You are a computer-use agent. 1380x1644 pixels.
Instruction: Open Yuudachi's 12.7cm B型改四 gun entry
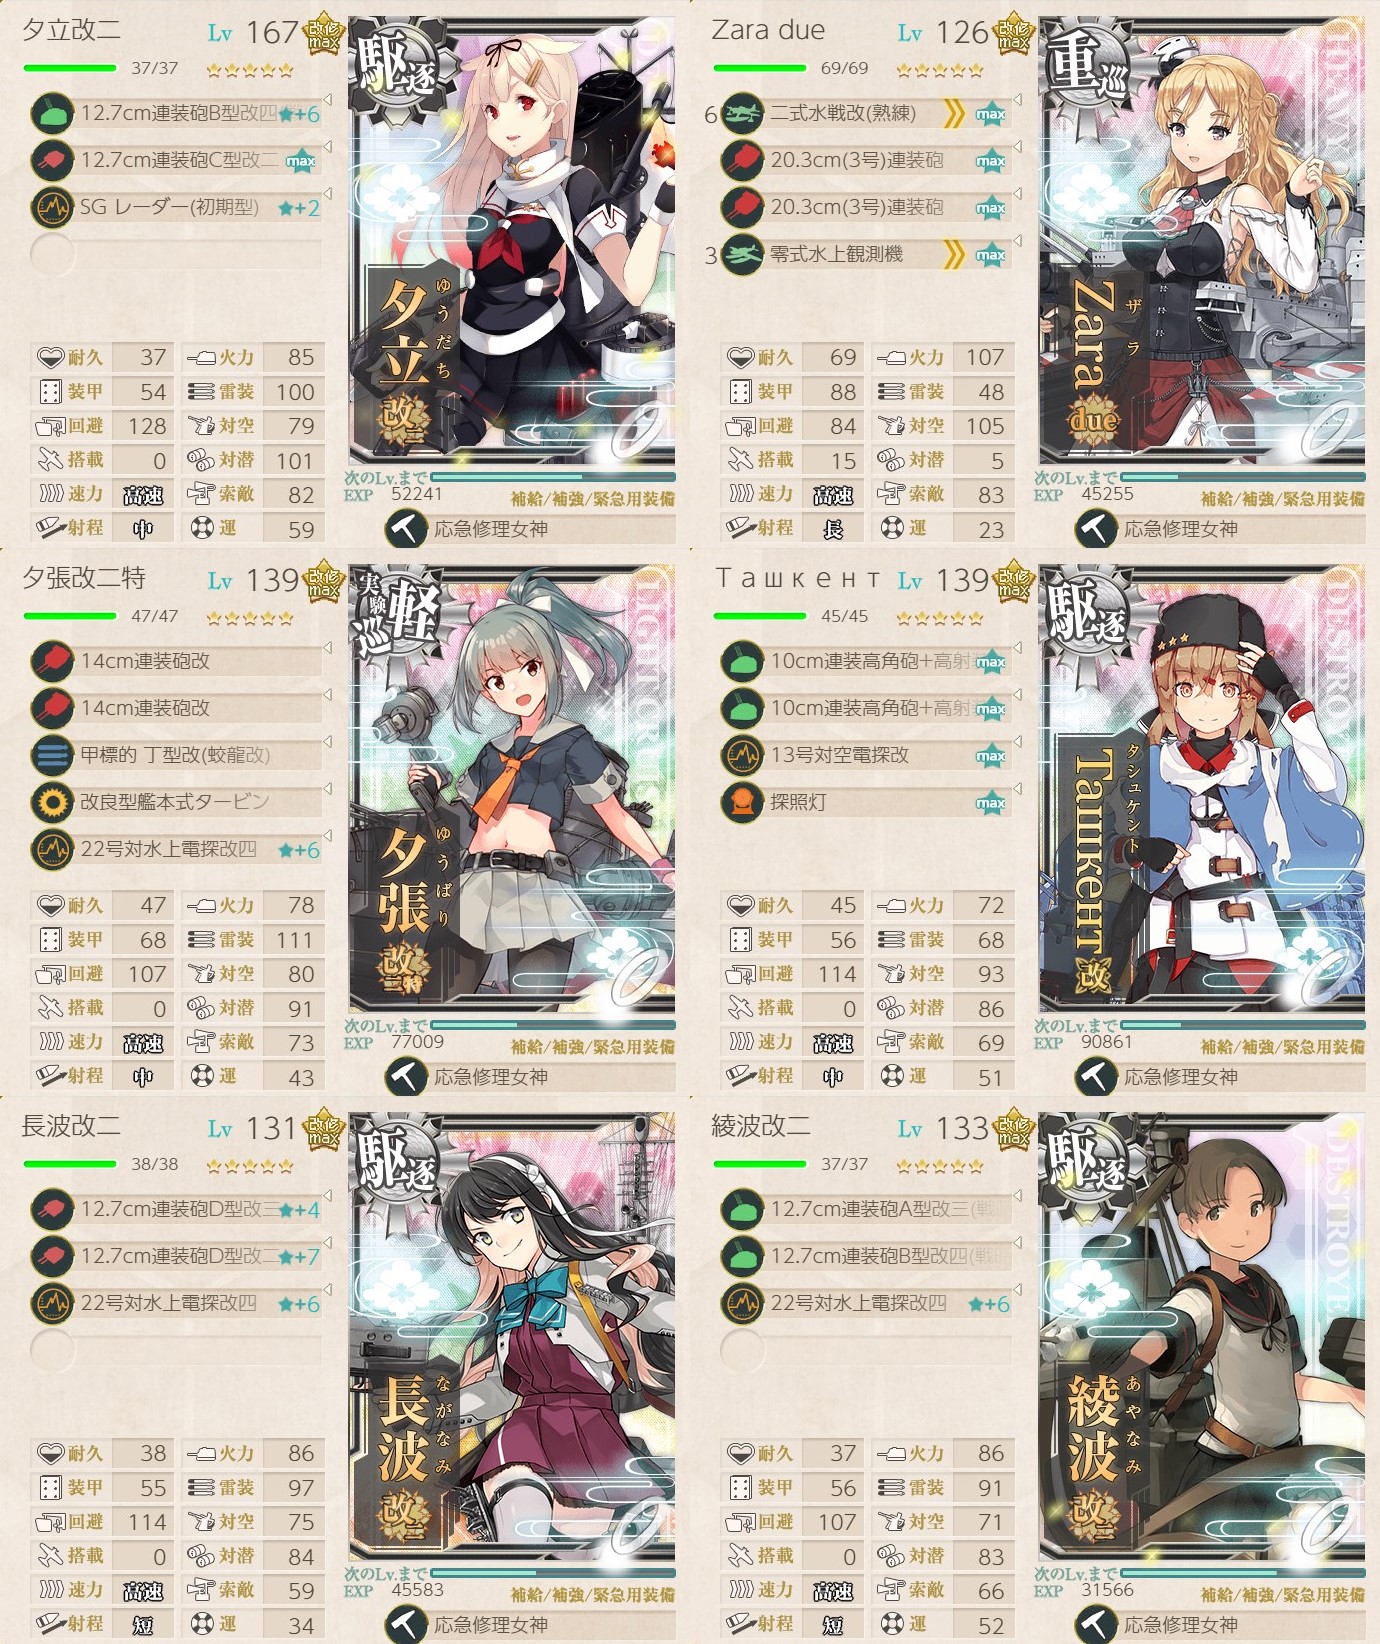[177, 113]
